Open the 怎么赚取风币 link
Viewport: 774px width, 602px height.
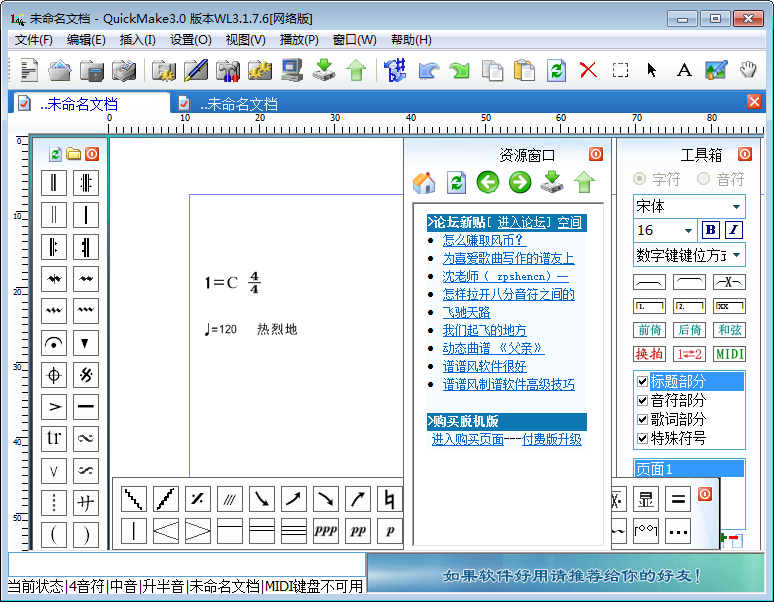click(x=484, y=240)
